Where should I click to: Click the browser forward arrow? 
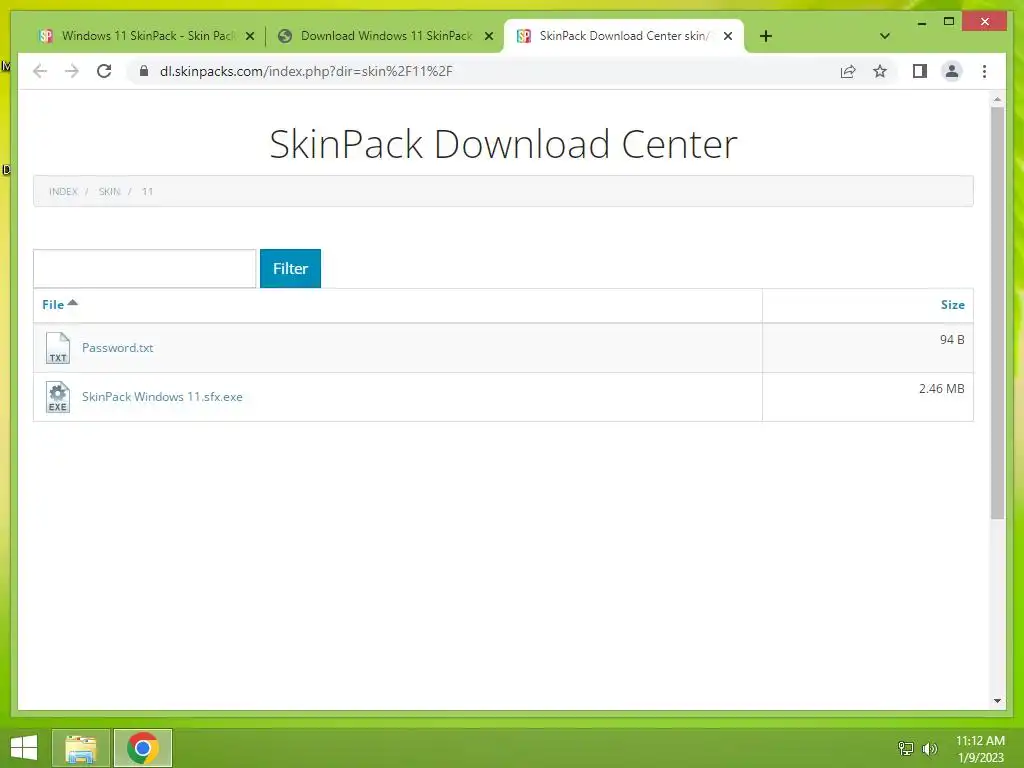[x=72, y=71]
